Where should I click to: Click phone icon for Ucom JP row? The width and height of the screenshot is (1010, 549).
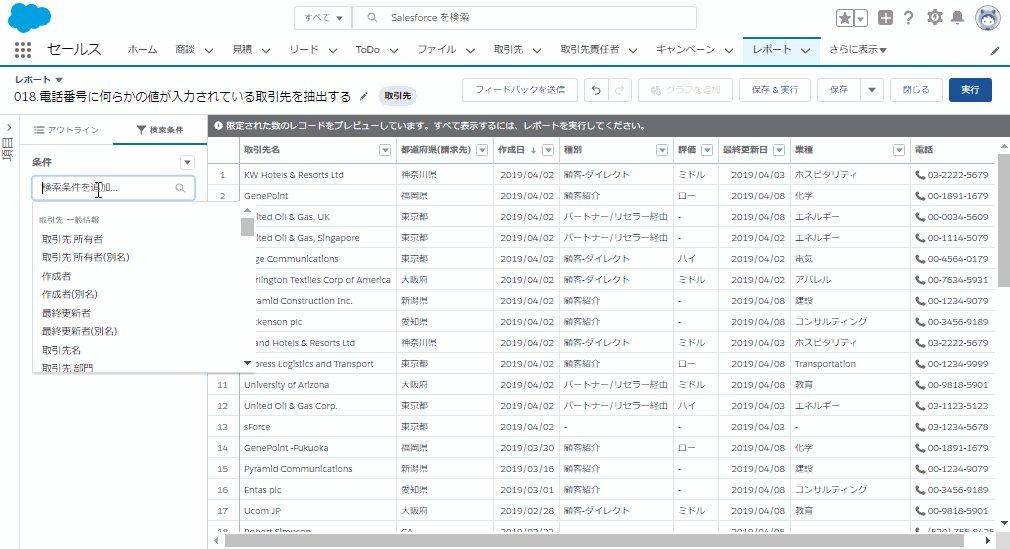(920, 511)
